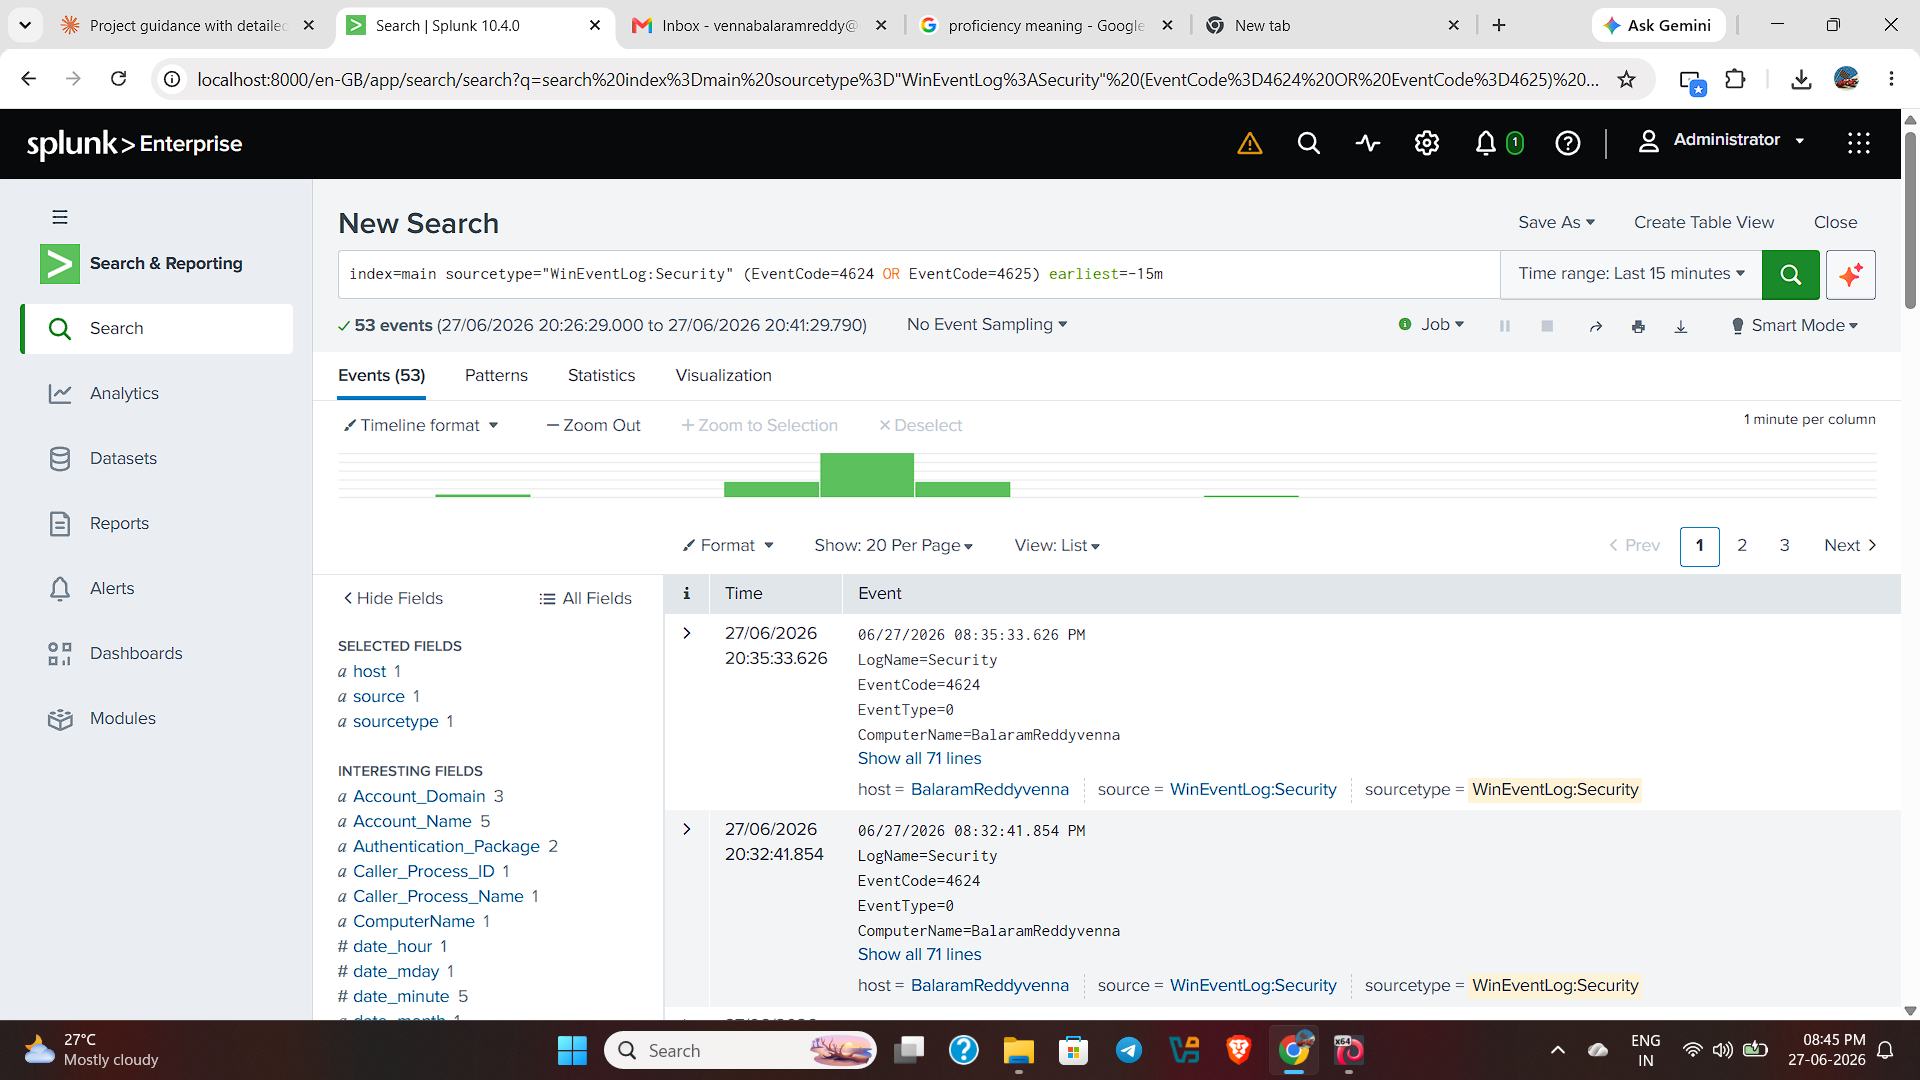1920x1080 pixels.
Task: Stop the search job
Action: coord(1547,326)
